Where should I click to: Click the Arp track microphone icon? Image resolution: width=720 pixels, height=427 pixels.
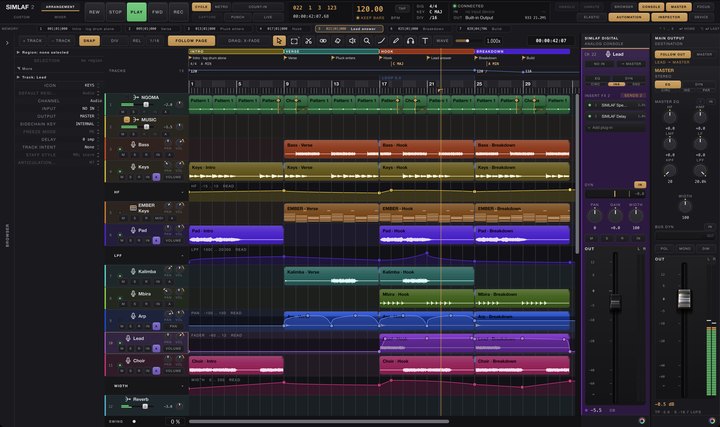pyautogui.click(x=133, y=316)
